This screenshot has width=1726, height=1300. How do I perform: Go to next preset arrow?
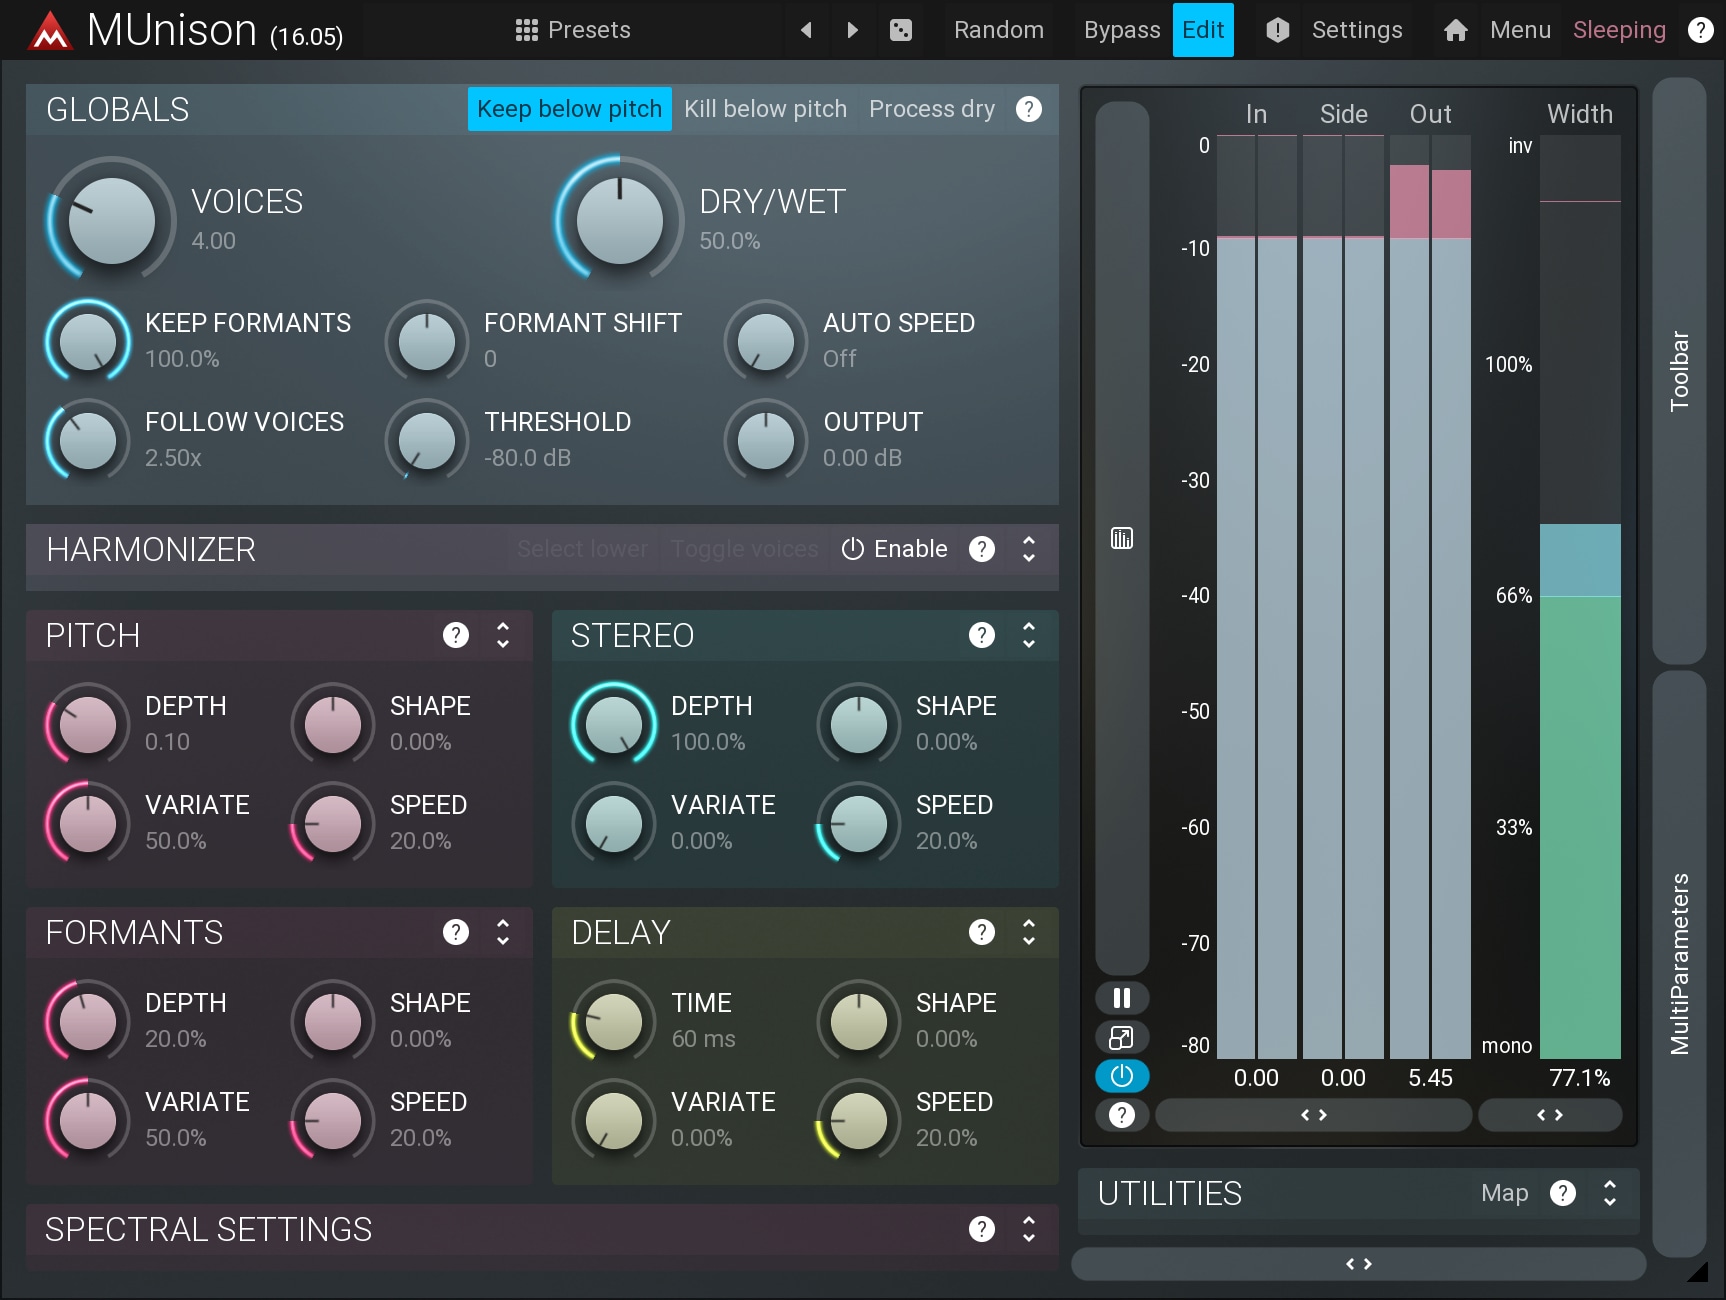point(852,30)
